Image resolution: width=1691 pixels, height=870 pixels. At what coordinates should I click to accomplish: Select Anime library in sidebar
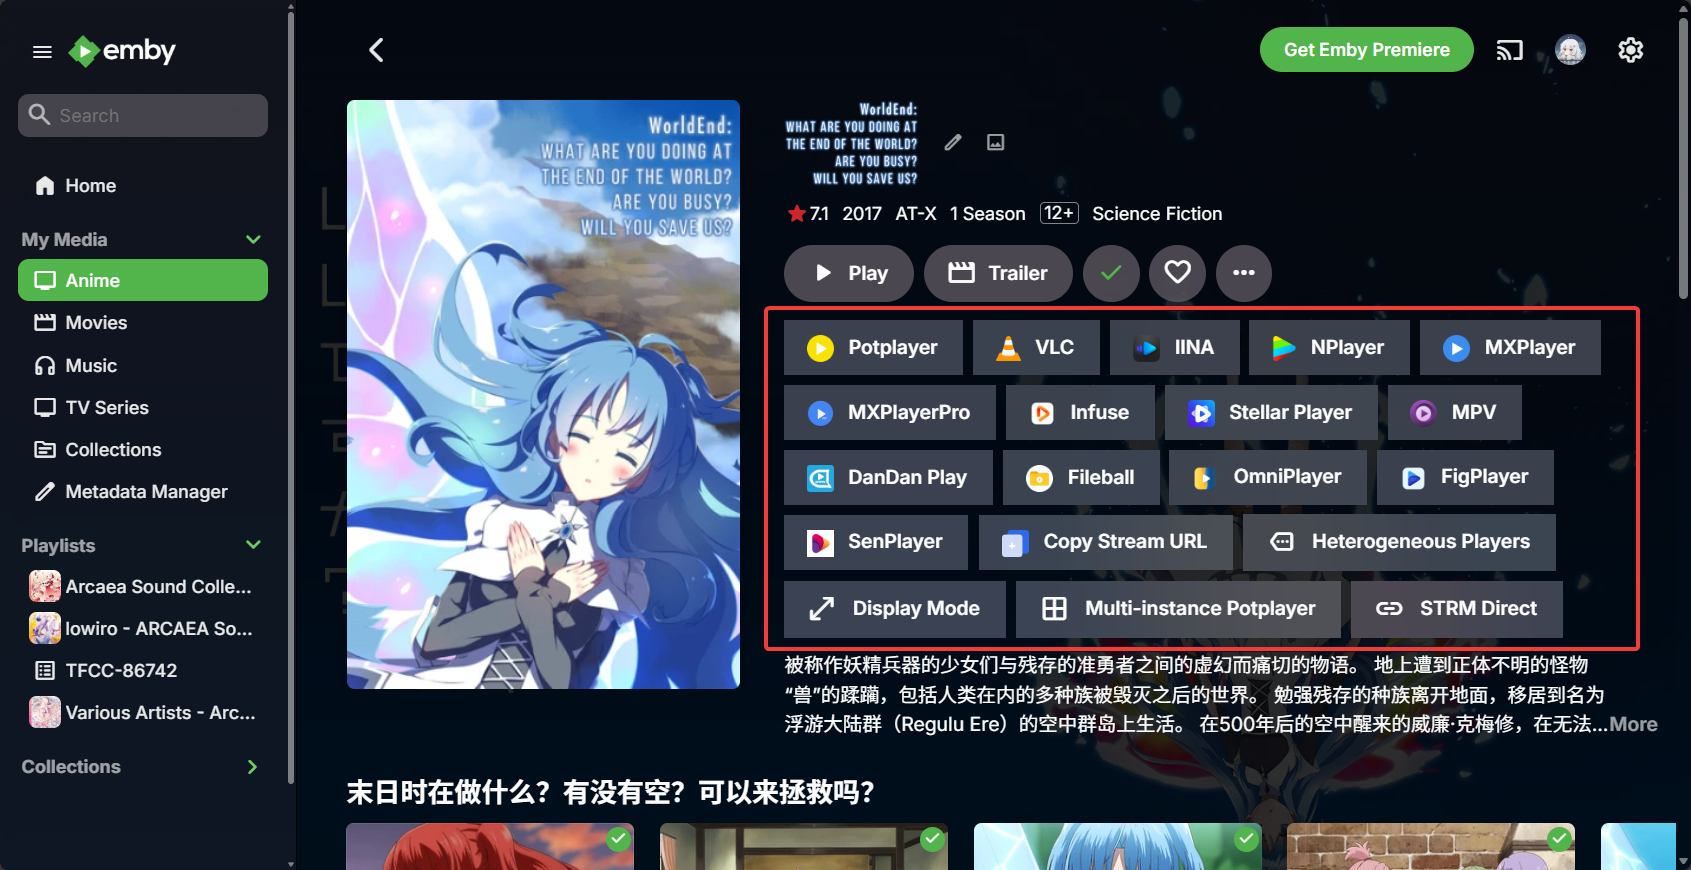point(143,281)
